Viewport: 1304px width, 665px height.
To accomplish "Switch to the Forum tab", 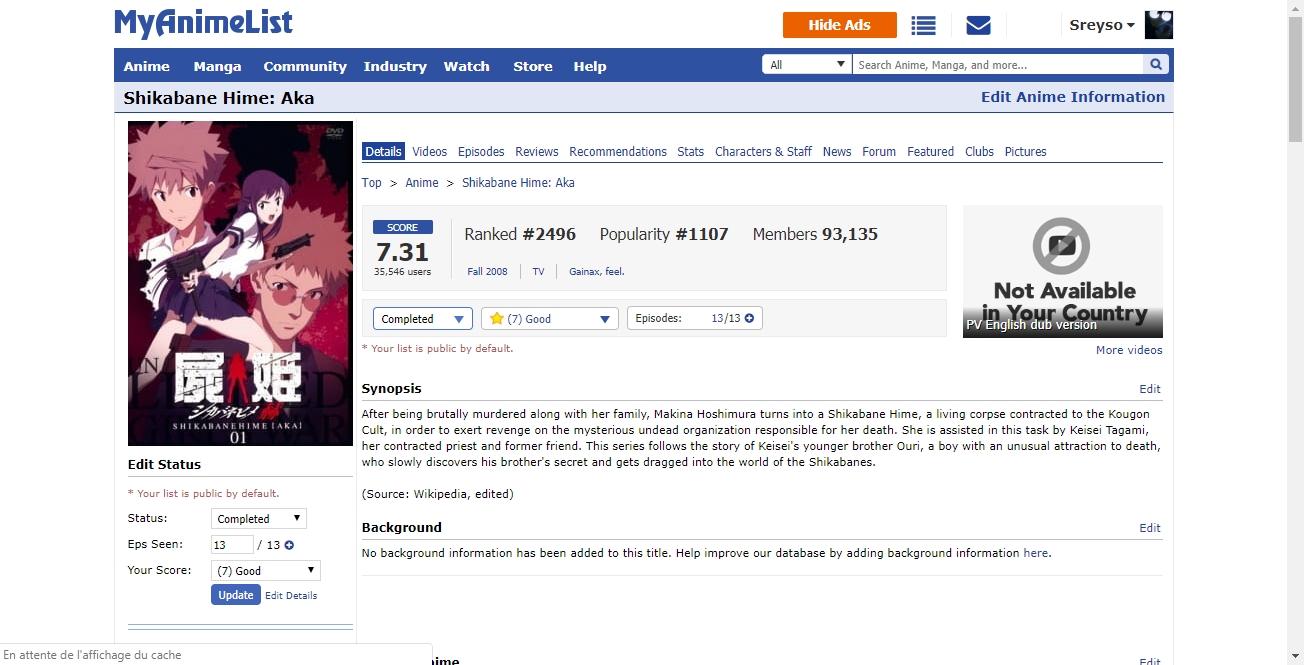I will [879, 152].
